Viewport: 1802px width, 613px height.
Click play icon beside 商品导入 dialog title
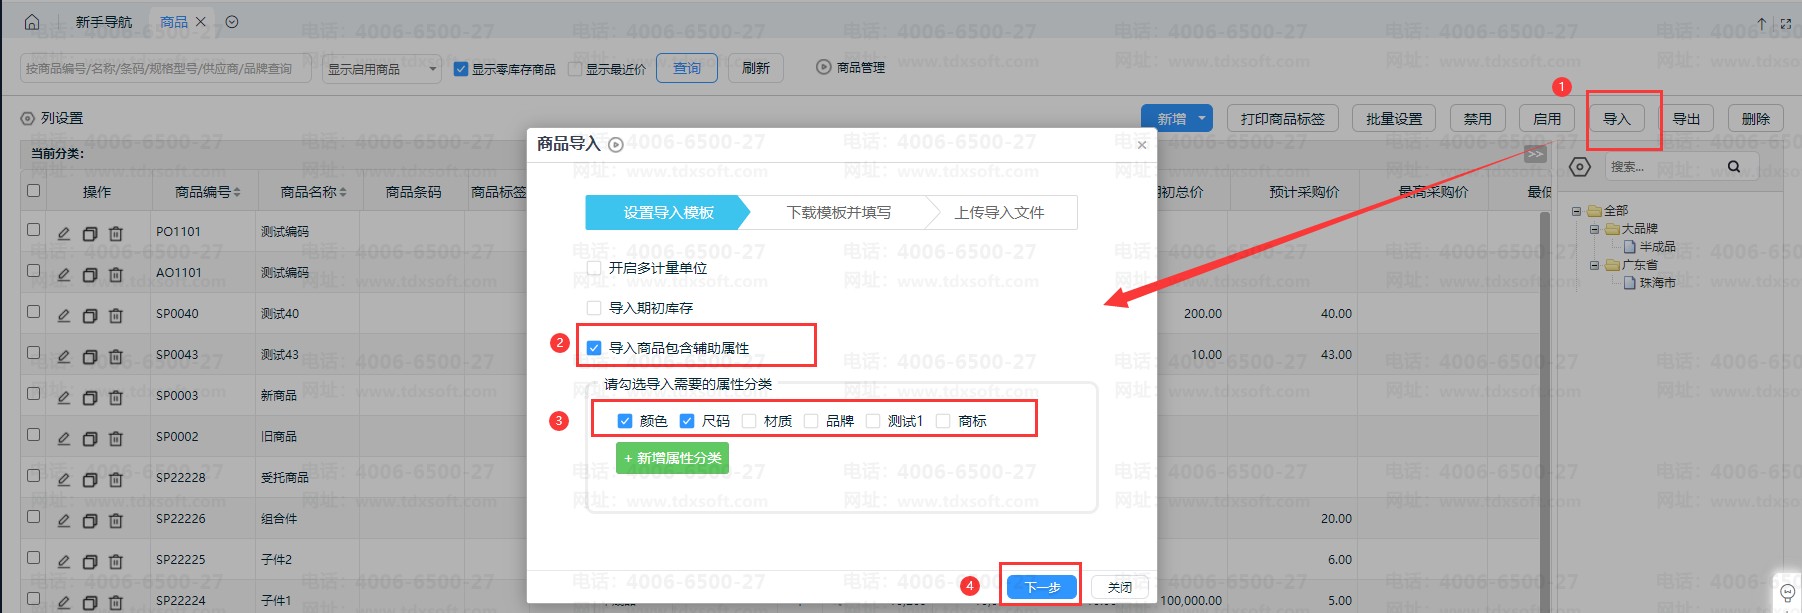click(616, 145)
